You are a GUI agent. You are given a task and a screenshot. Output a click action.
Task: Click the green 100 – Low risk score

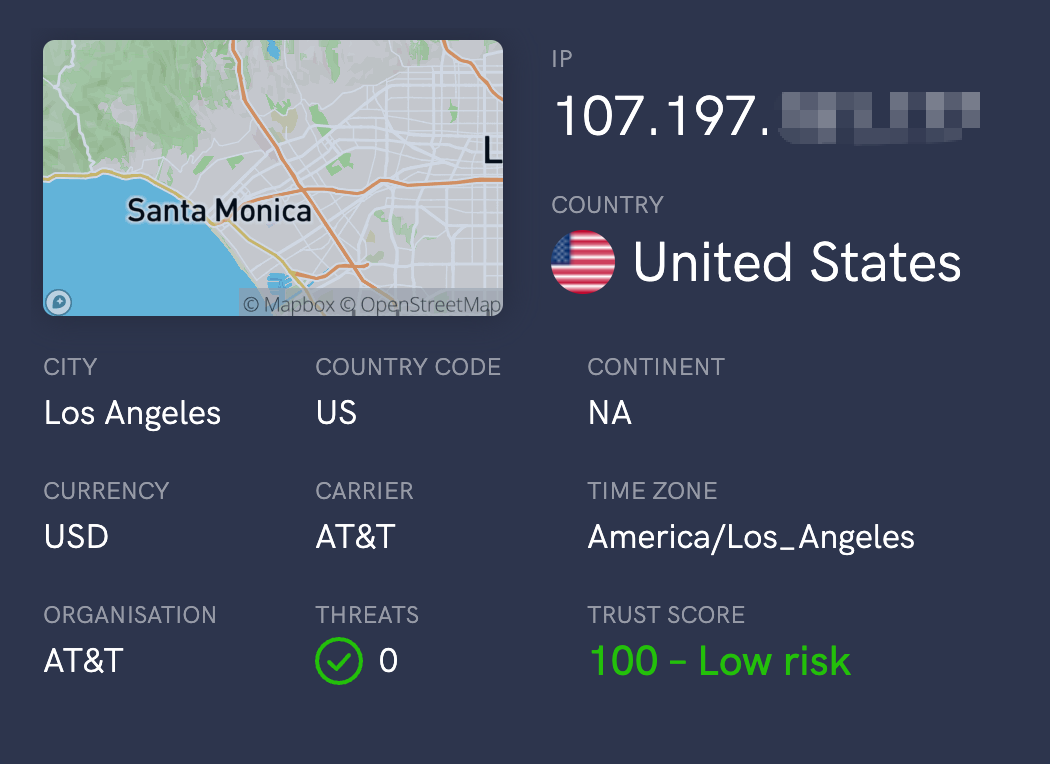(x=719, y=661)
